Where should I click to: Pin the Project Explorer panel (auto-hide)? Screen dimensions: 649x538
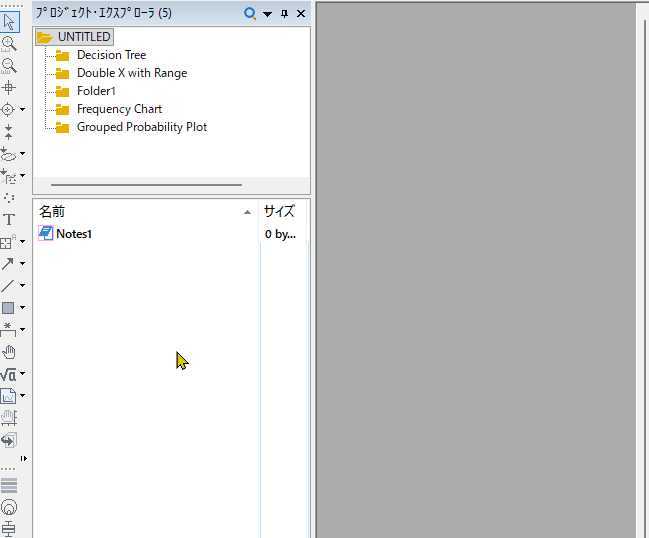pos(284,14)
